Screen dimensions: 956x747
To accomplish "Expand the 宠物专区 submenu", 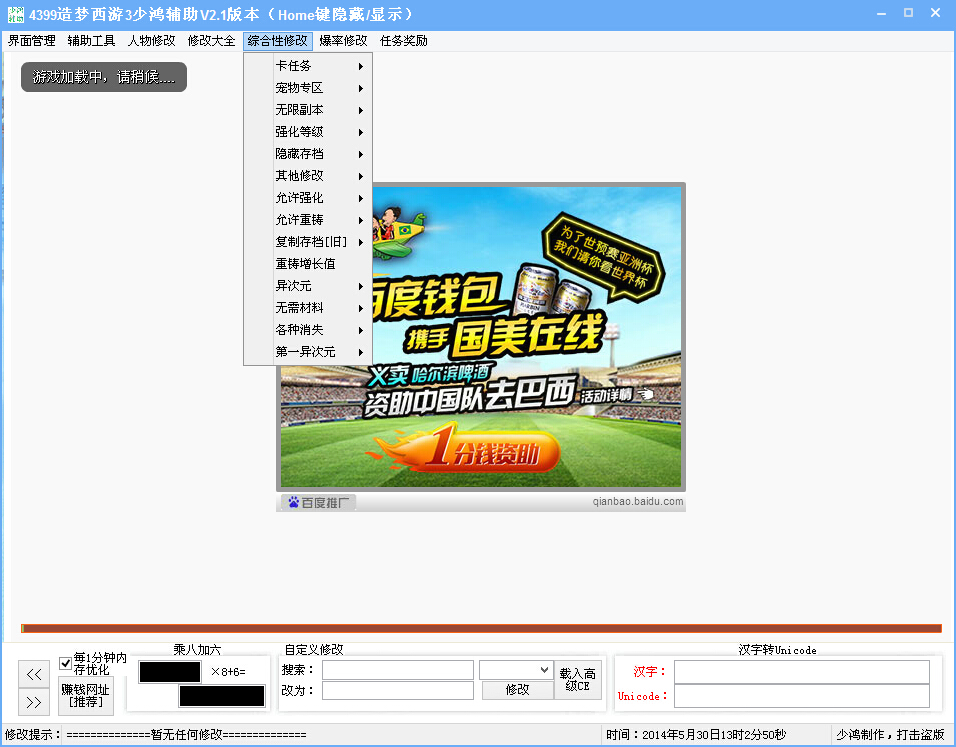I will 308,88.
